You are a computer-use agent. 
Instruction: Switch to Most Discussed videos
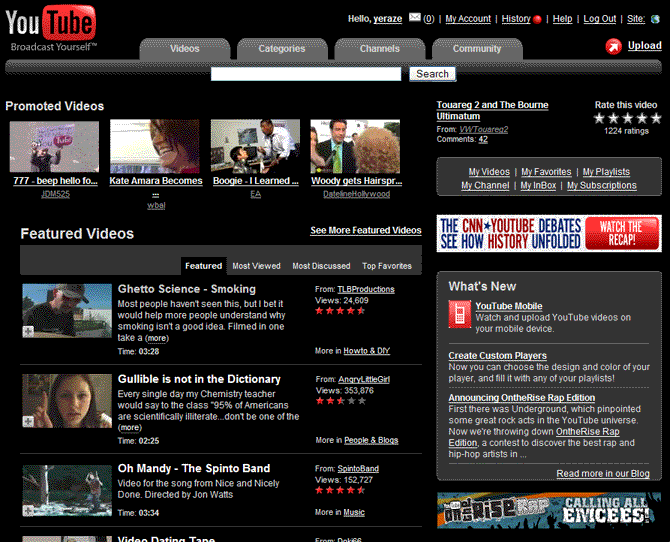pos(321,266)
